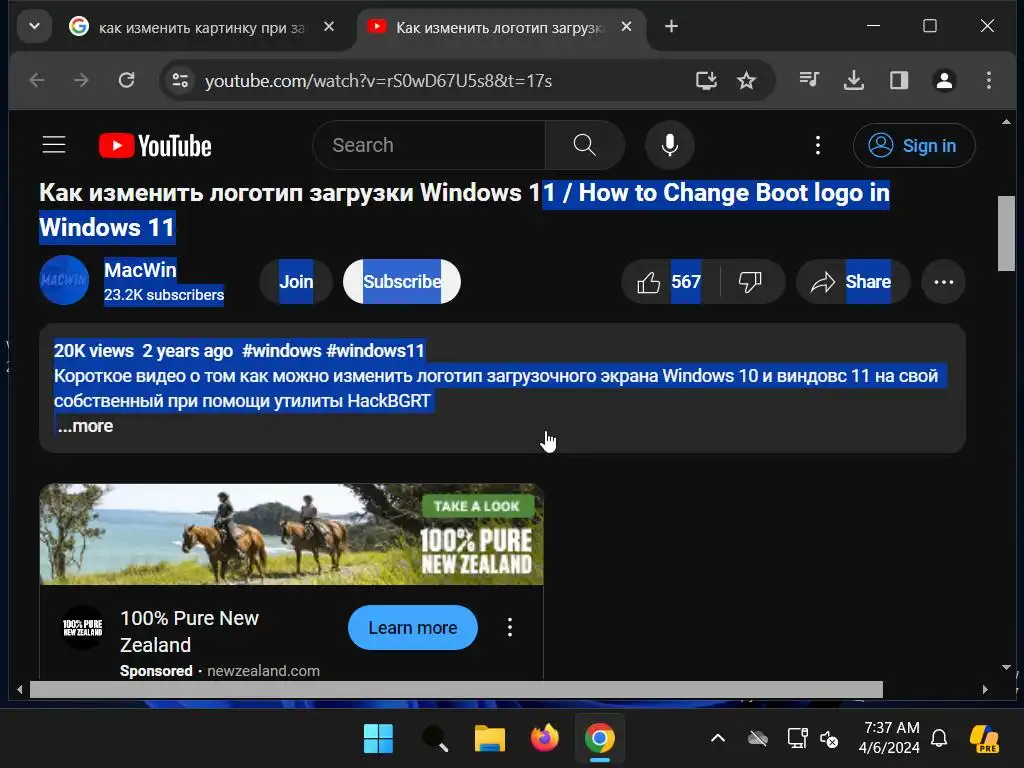Open notifications bell
Screen dimensions: 1024x768
[939, 739]
